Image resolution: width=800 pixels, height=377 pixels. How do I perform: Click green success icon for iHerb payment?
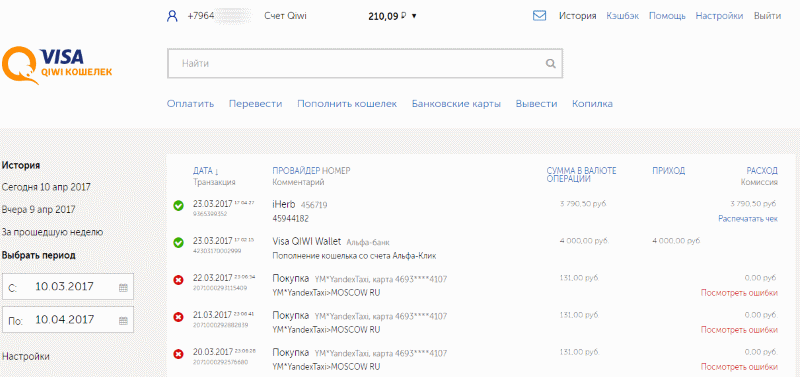coord(179,206)
